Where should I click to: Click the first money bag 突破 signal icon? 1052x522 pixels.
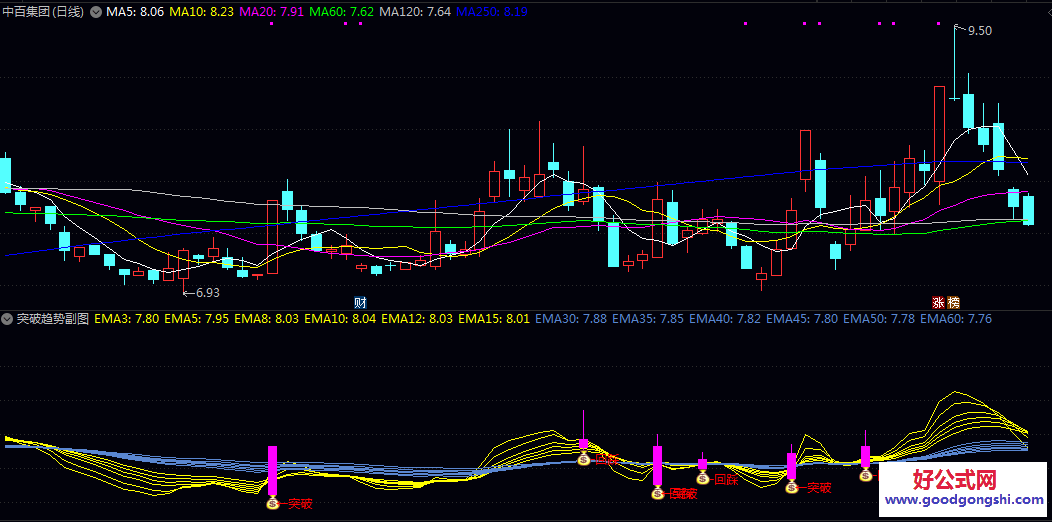[272, 503]
